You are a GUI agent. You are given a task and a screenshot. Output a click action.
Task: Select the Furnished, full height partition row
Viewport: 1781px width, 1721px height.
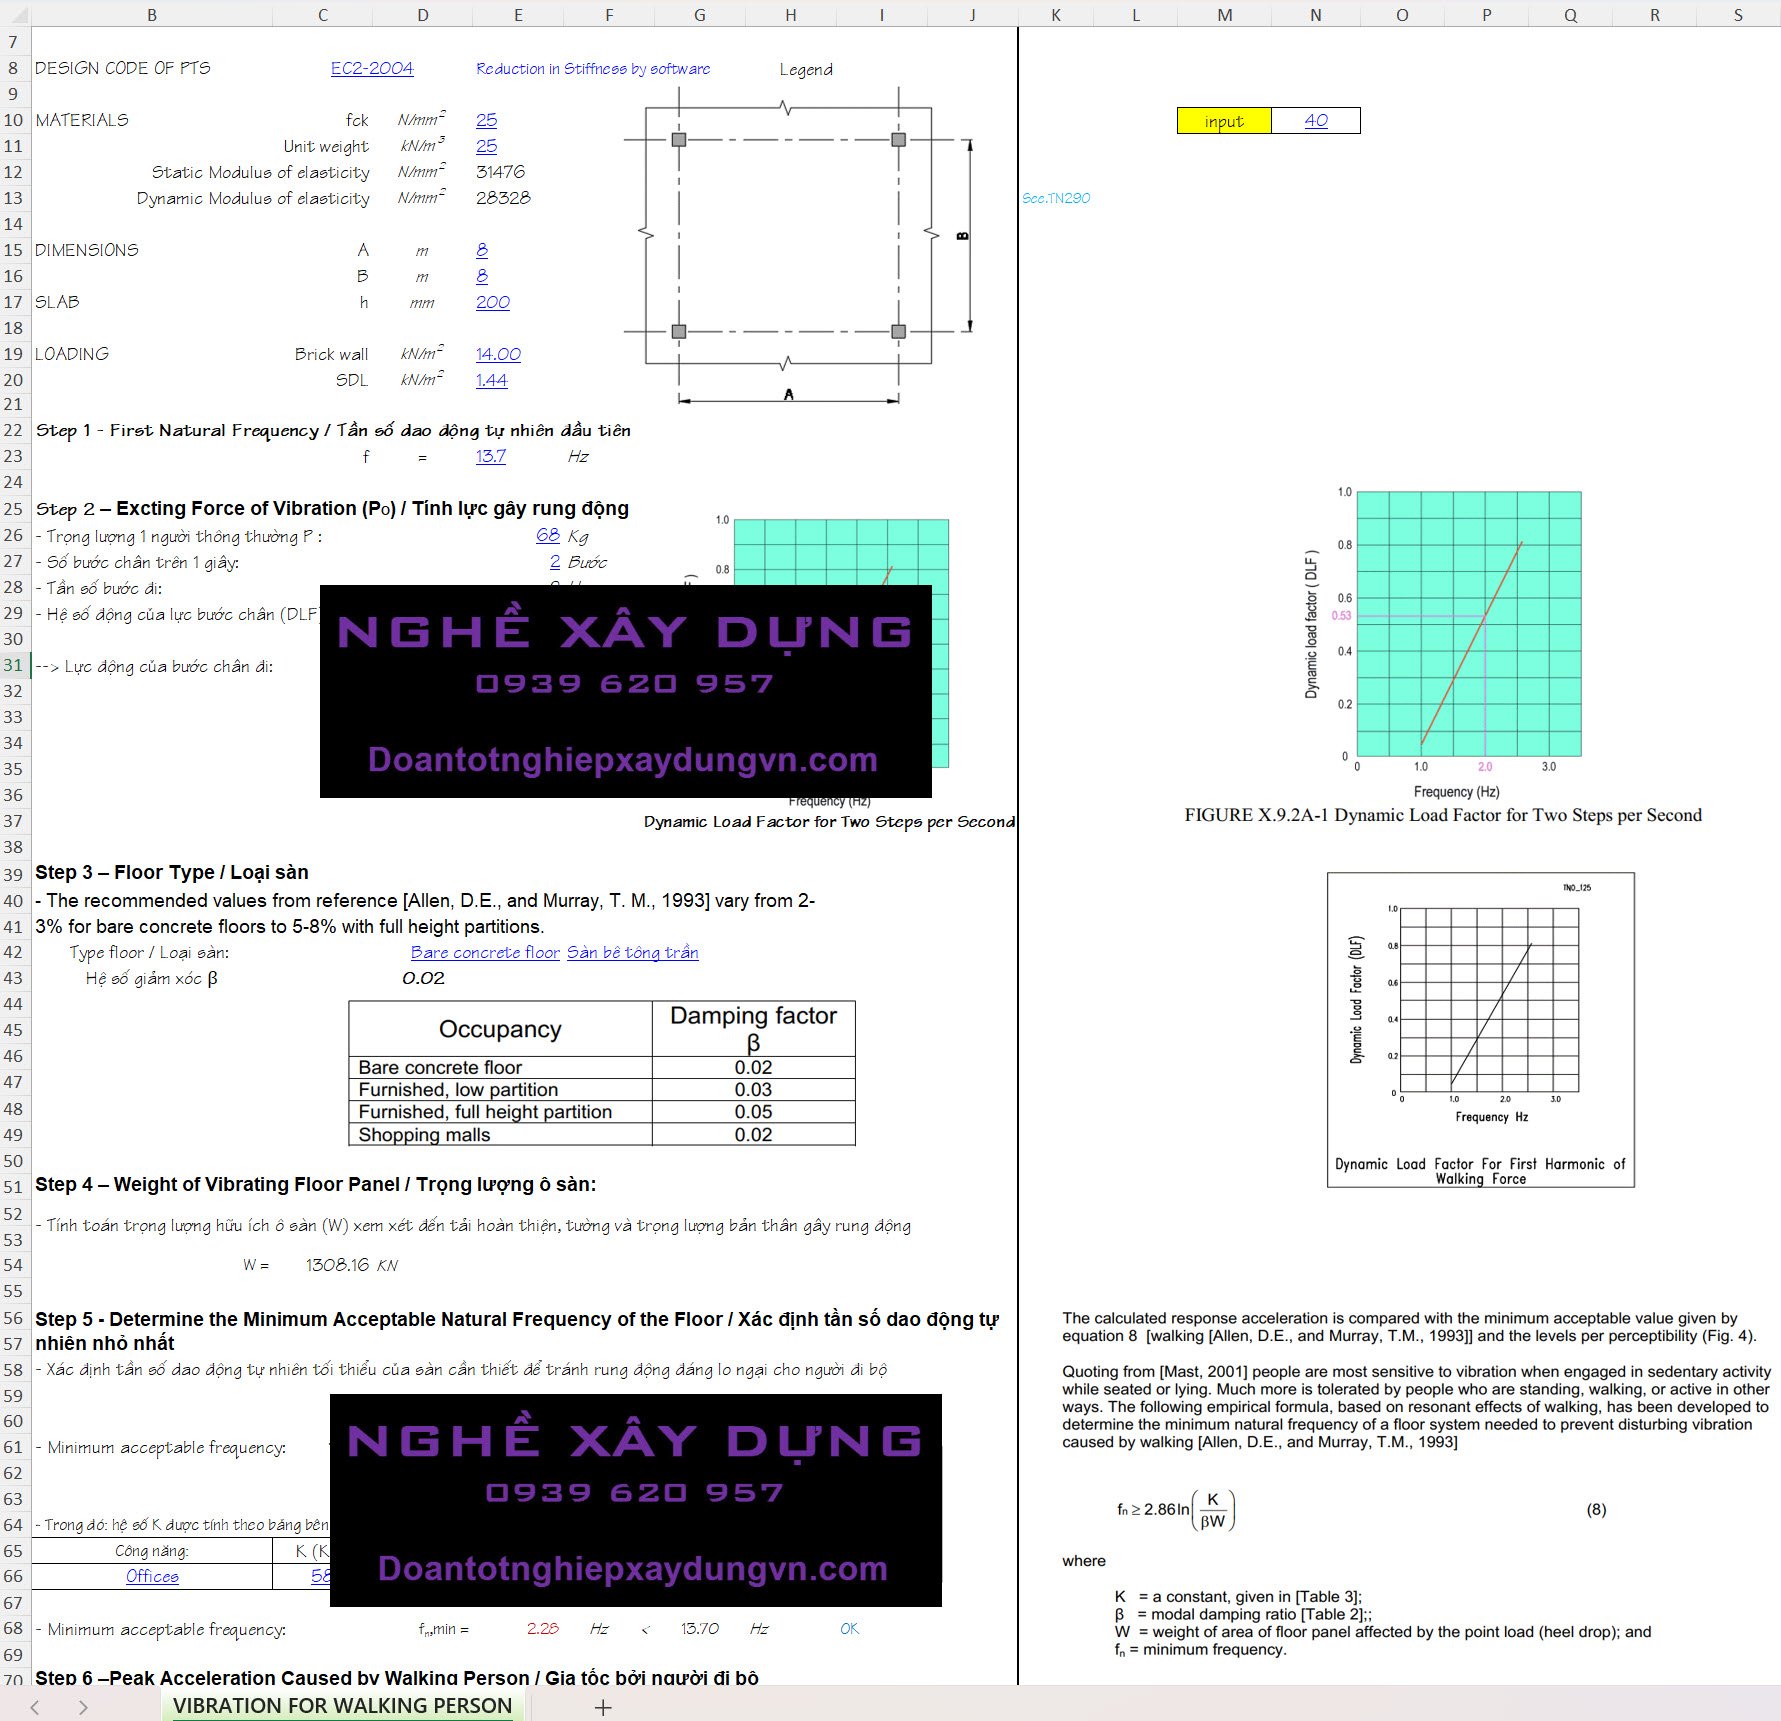click(x=601, y=1112)
